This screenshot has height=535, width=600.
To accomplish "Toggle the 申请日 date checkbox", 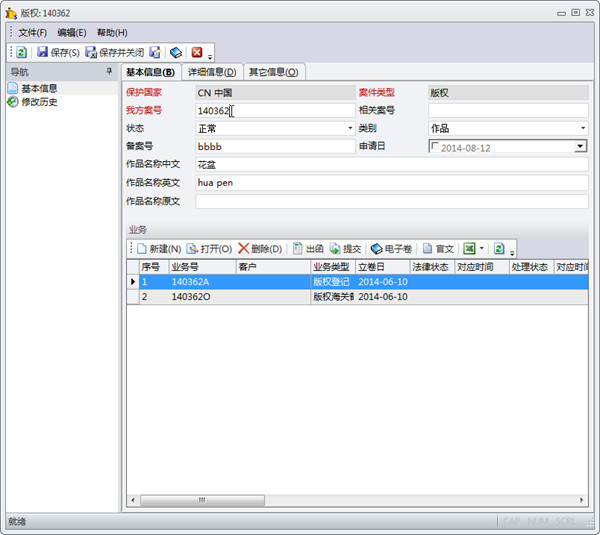I will [435, 147].
